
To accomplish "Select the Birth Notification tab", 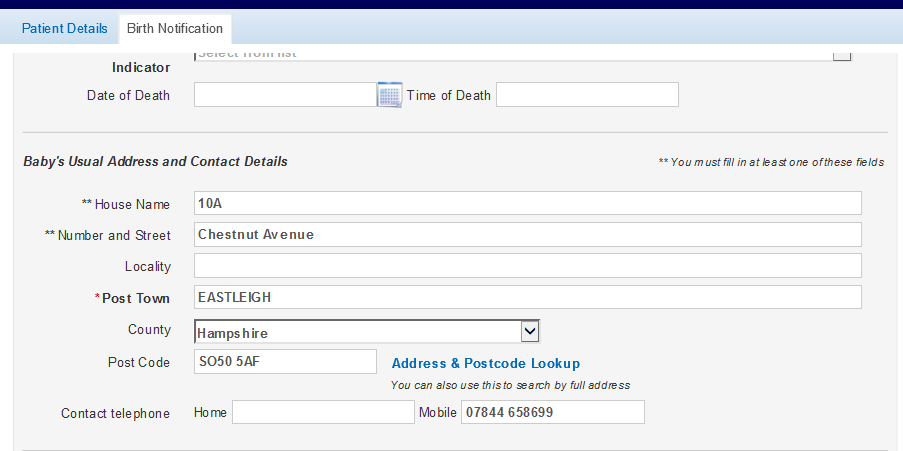I will click(174, 28).
